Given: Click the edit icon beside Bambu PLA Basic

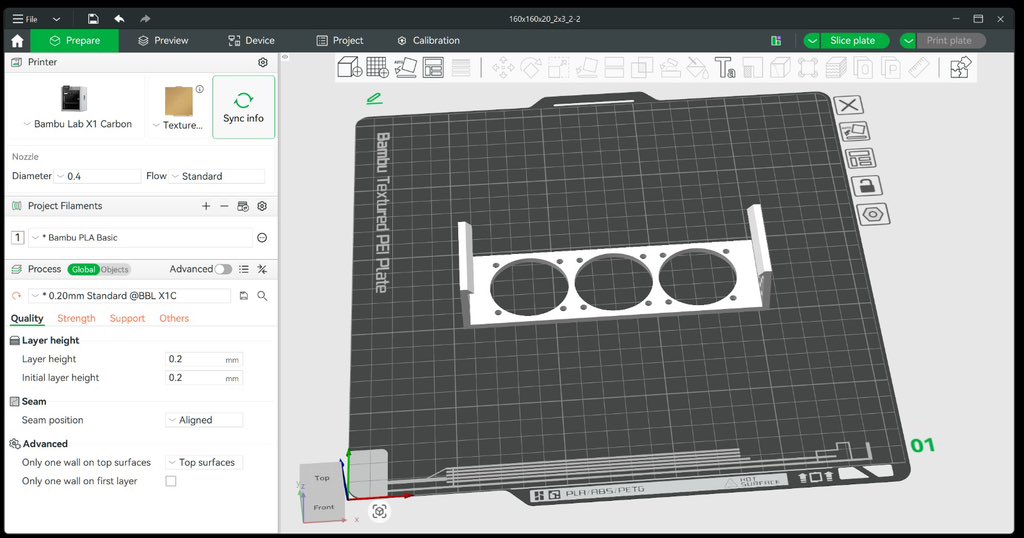Looking at the screenshot, I should tap(262, 238).
